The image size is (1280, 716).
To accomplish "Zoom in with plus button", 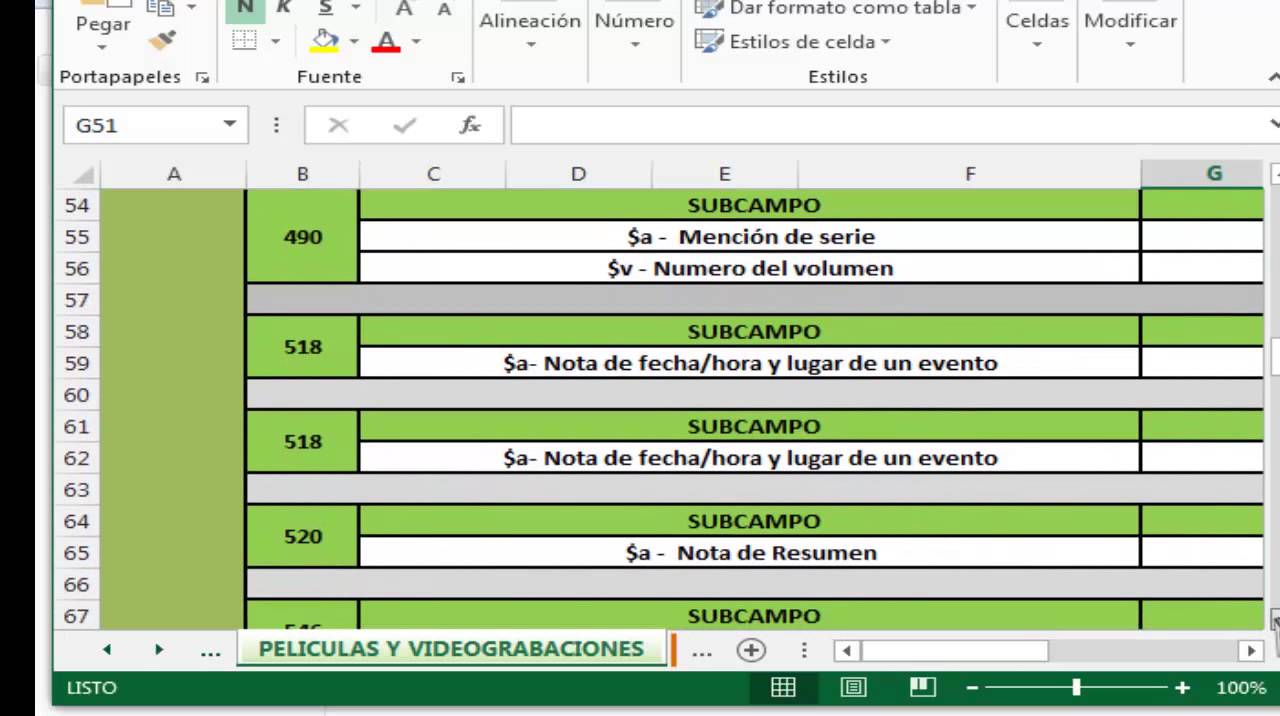I will tap(1183, 688).
